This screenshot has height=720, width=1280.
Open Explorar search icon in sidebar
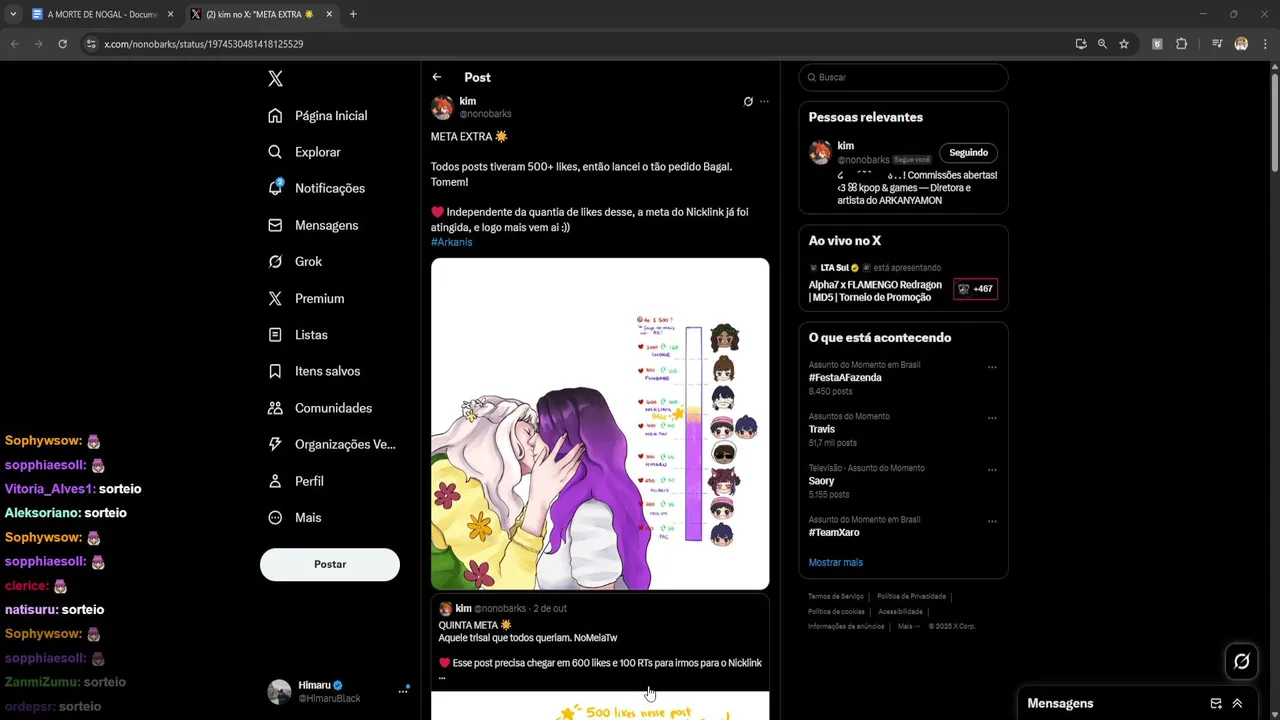click(275, 152)
